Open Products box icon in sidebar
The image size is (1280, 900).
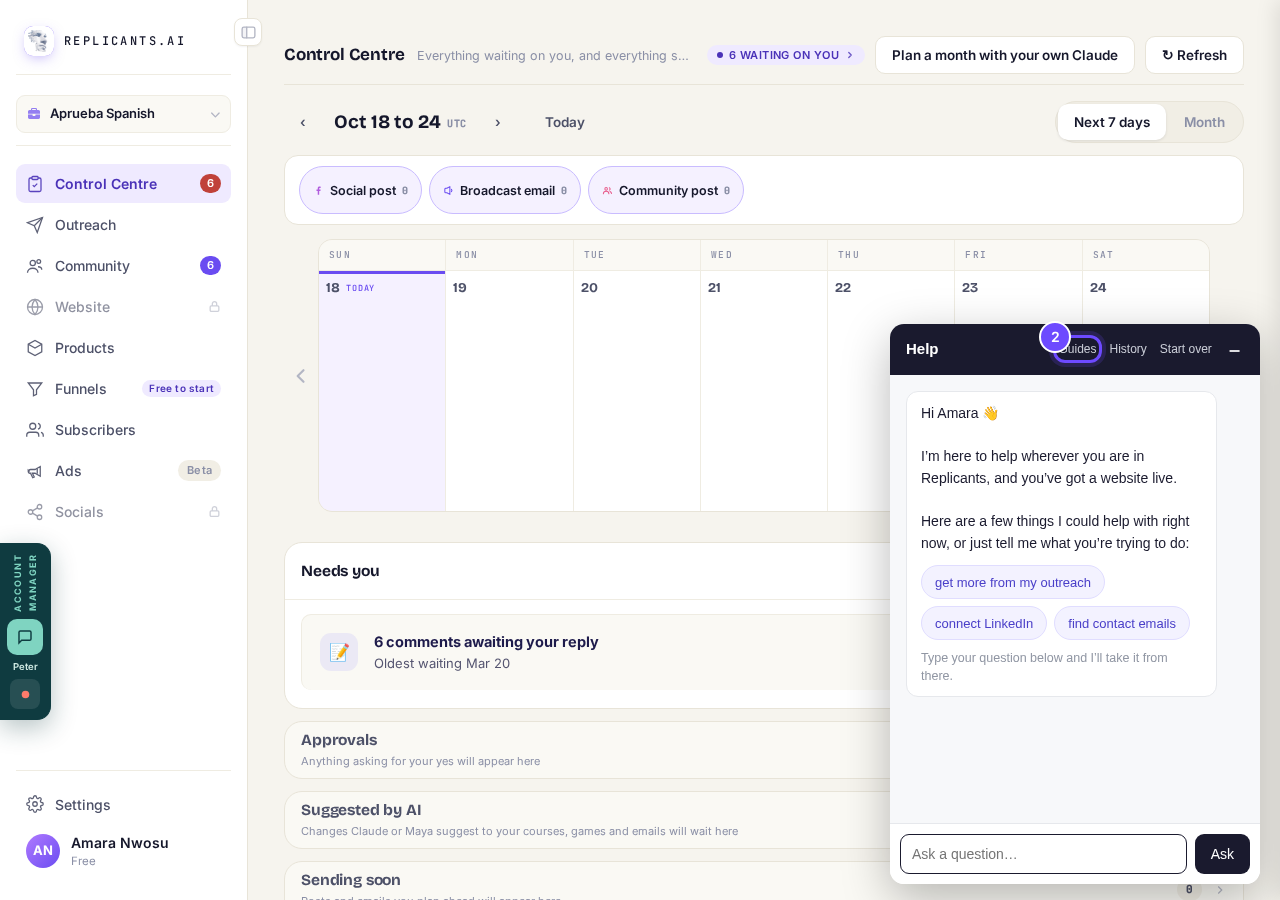(35, 348)
